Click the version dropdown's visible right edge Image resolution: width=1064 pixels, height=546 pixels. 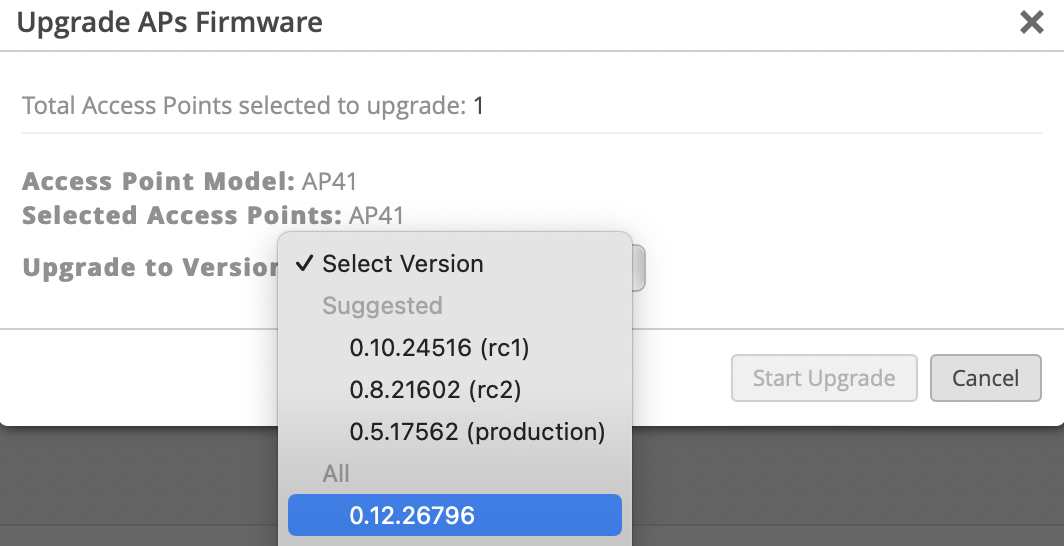[x=639, y=268]
